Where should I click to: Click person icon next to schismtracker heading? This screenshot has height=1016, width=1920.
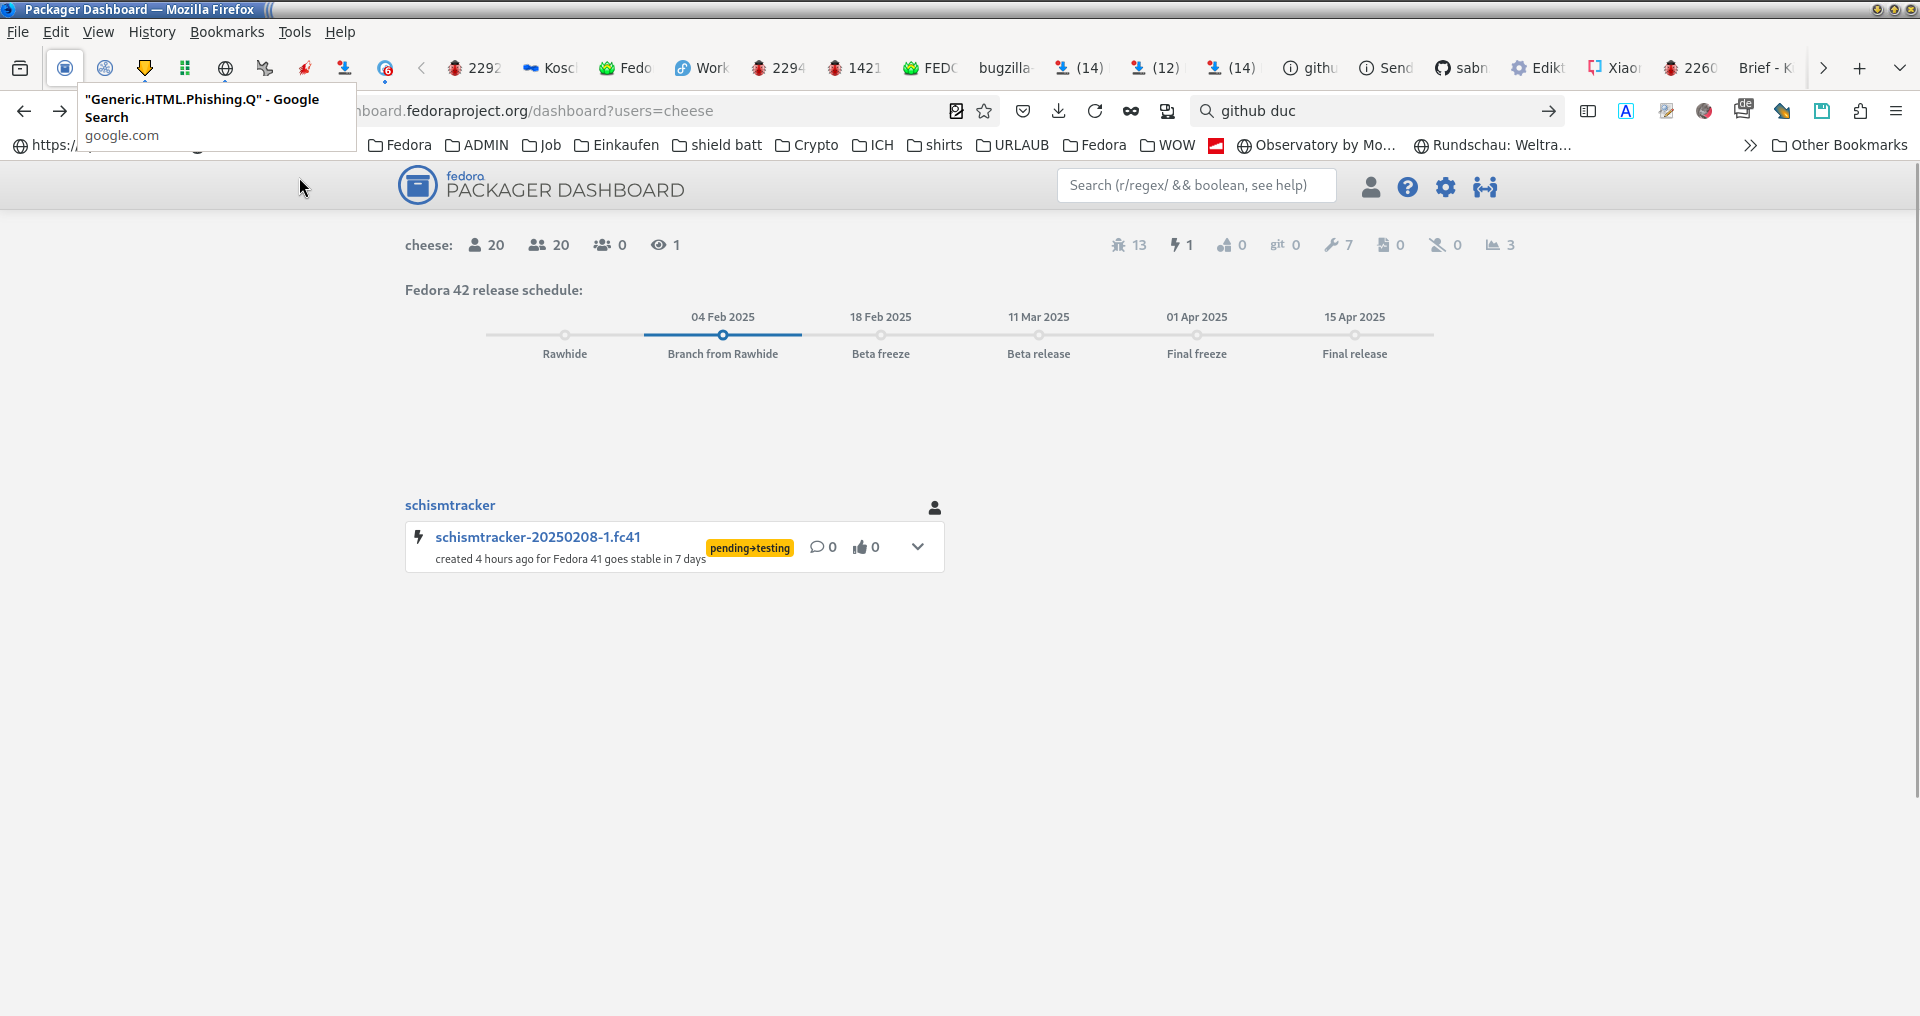click(935, 508)
